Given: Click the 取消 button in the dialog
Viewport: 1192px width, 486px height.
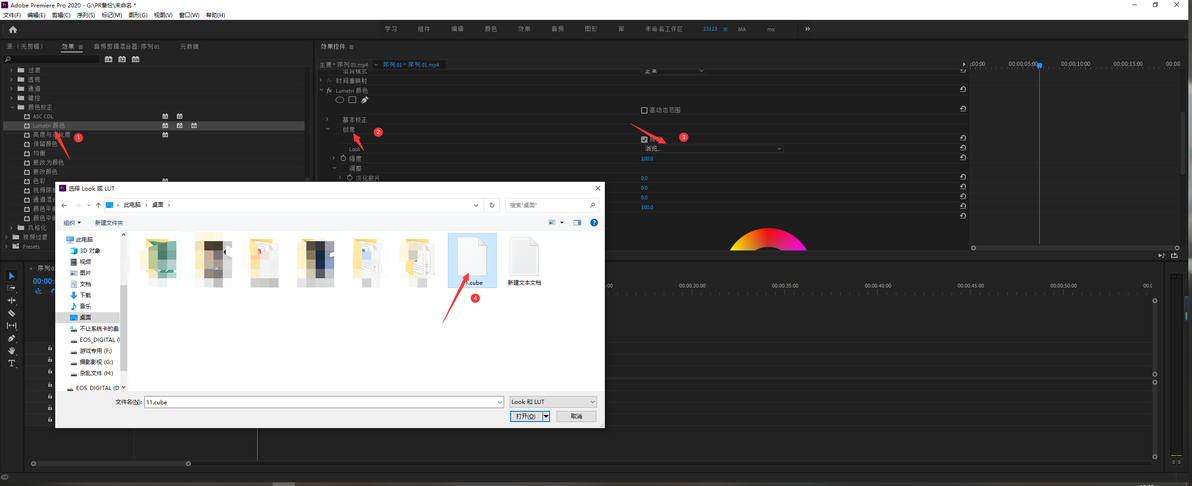Looking at the screenshot, I should click(576, 417).
